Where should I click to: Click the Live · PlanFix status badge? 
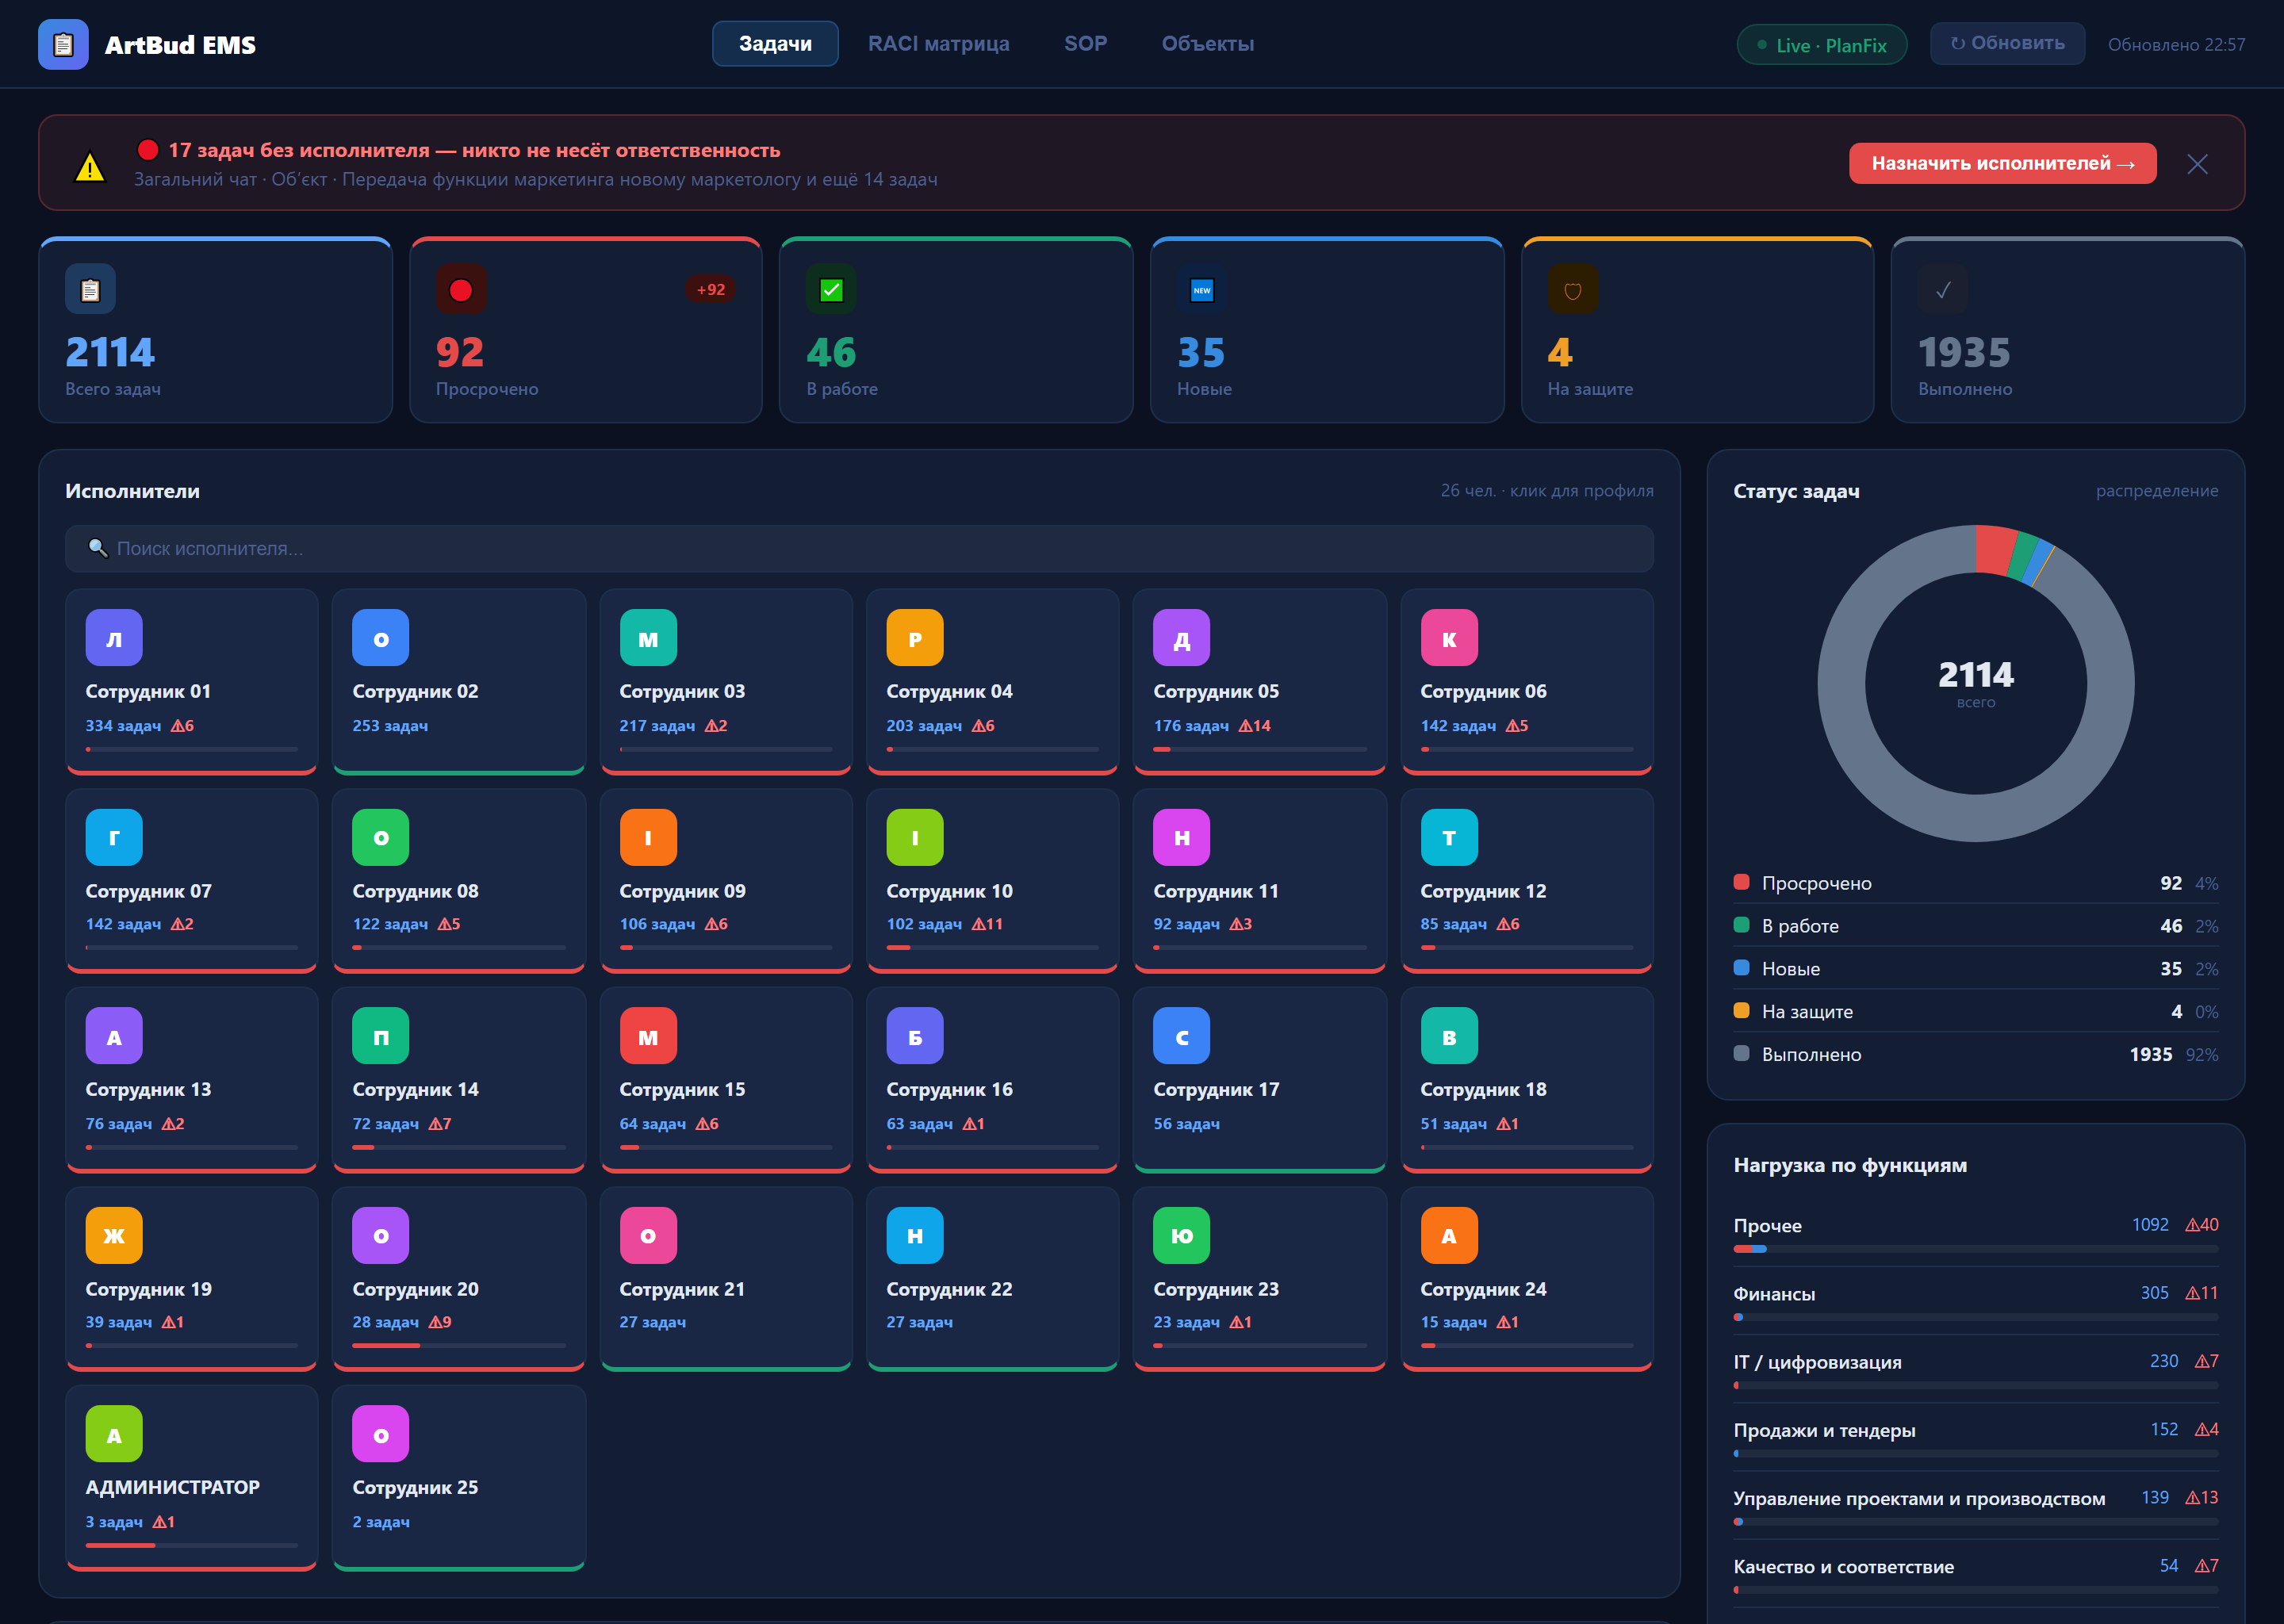(x=1821, y=45)
